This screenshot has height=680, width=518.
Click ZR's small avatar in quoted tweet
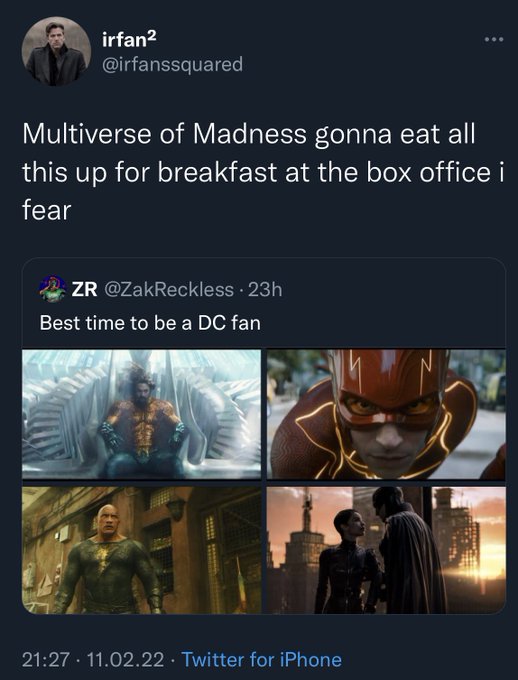click(52, 289)
